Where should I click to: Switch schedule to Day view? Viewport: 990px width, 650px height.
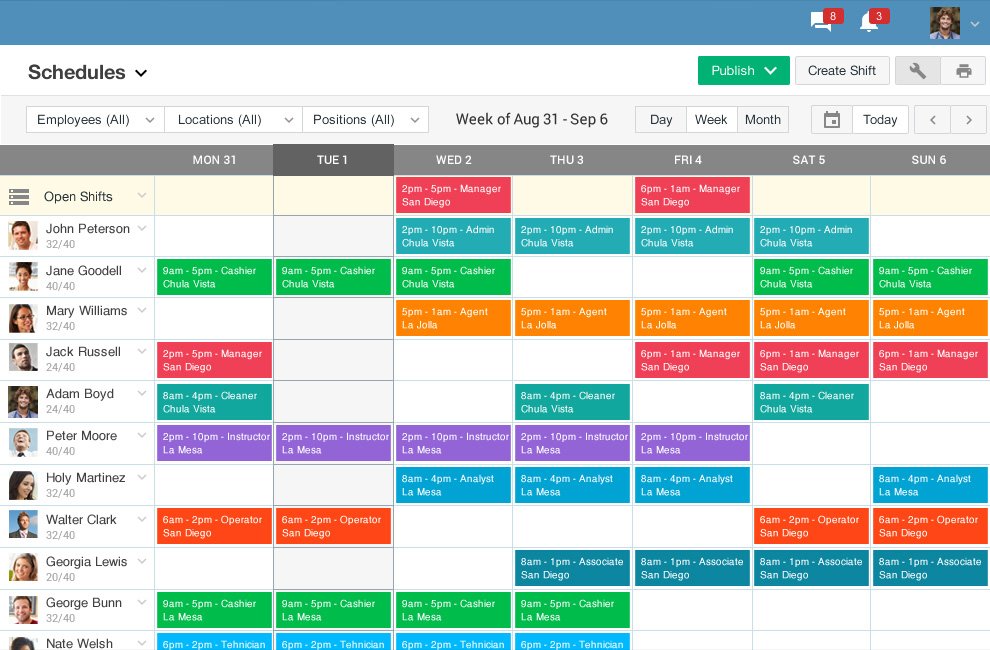coord(660,119)
